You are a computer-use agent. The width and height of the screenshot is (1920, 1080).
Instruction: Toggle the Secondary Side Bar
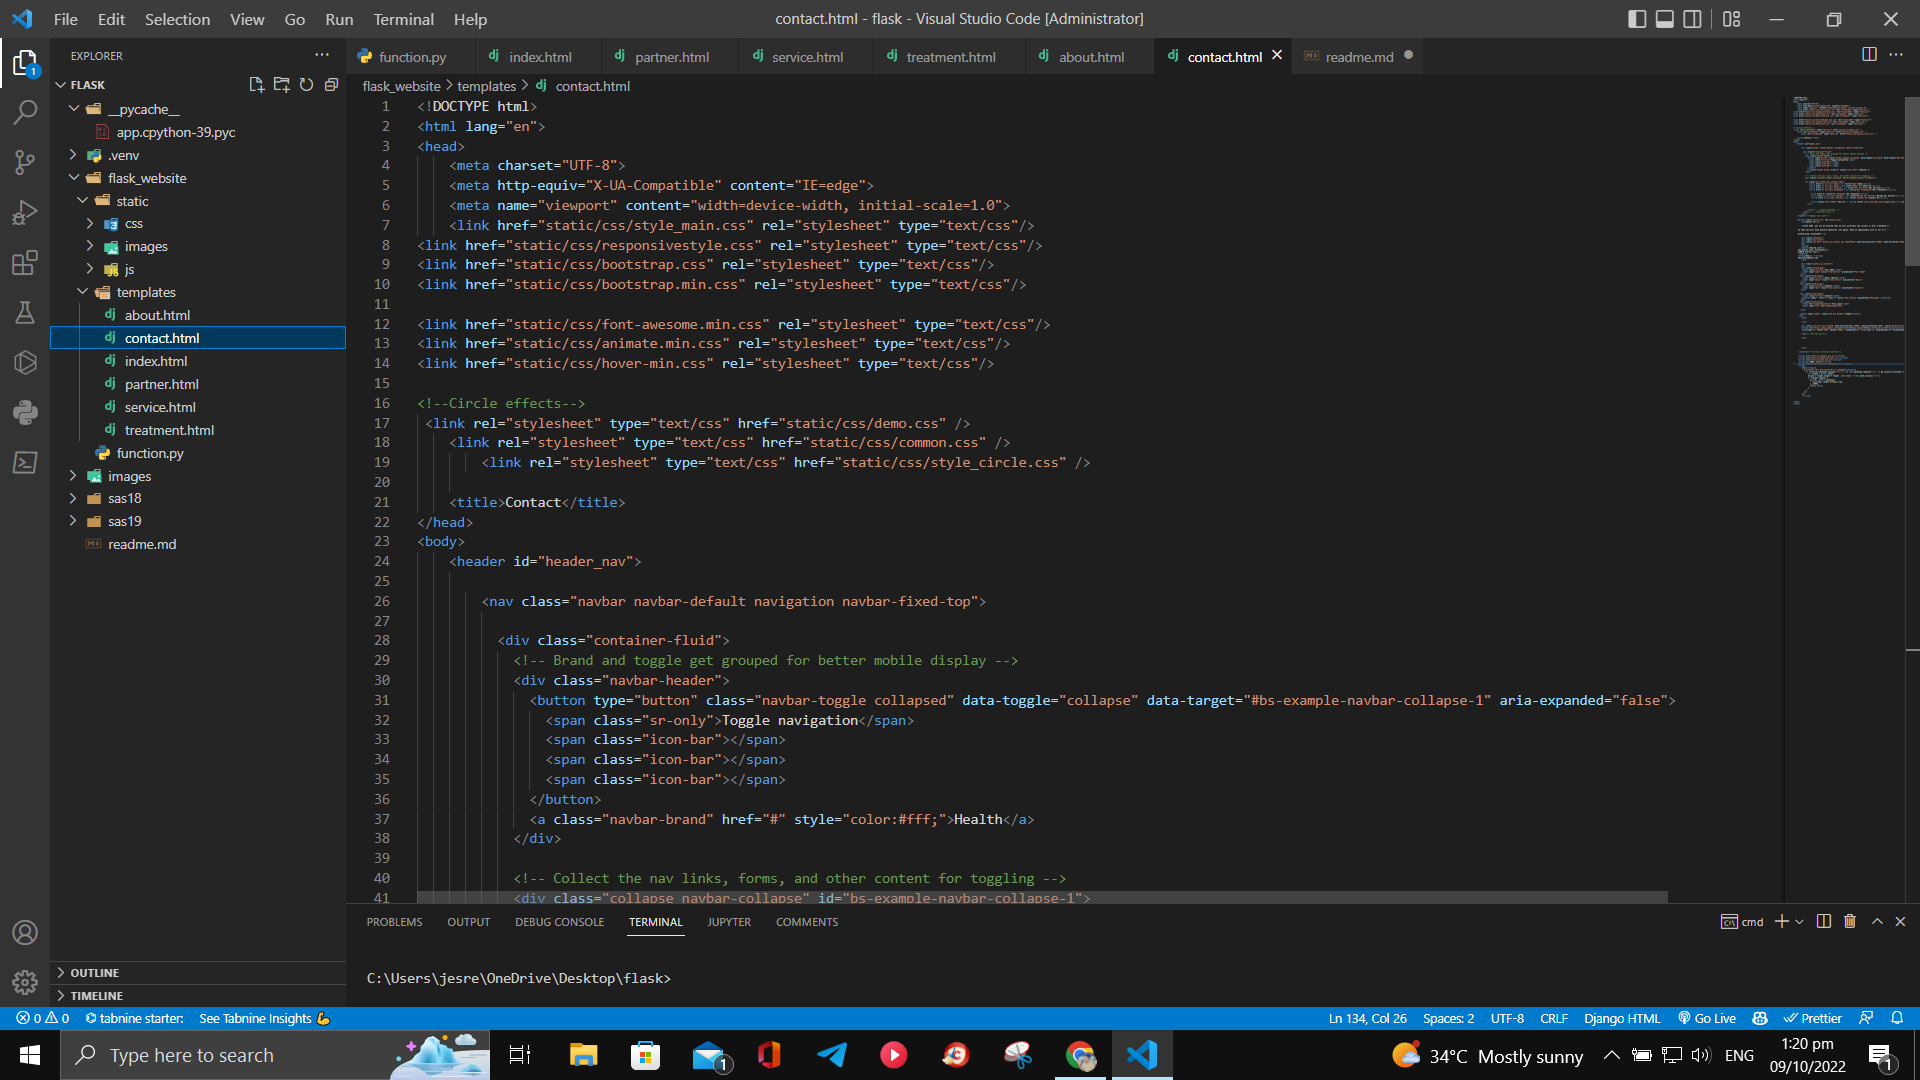click(1692, 18)
